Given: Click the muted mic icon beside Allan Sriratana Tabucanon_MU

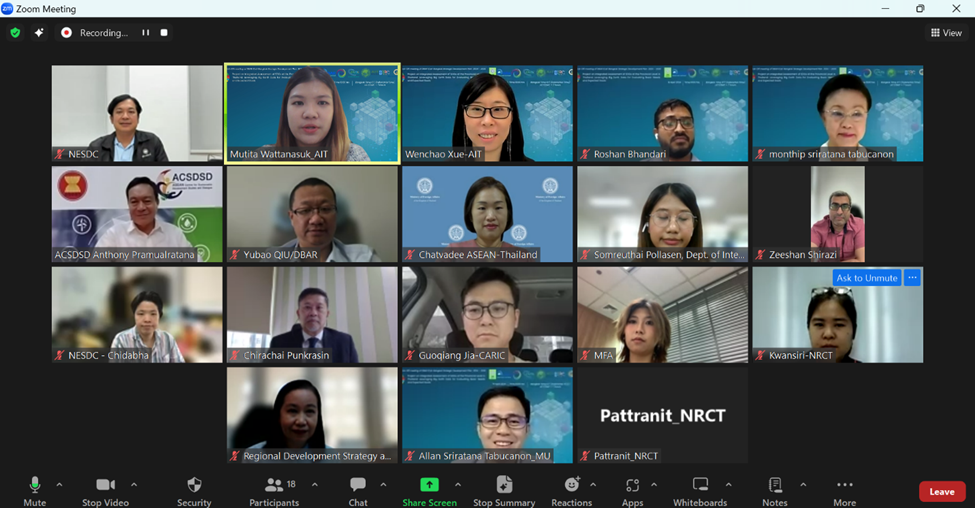Looking at the screenshot, I should click(410, 456).
